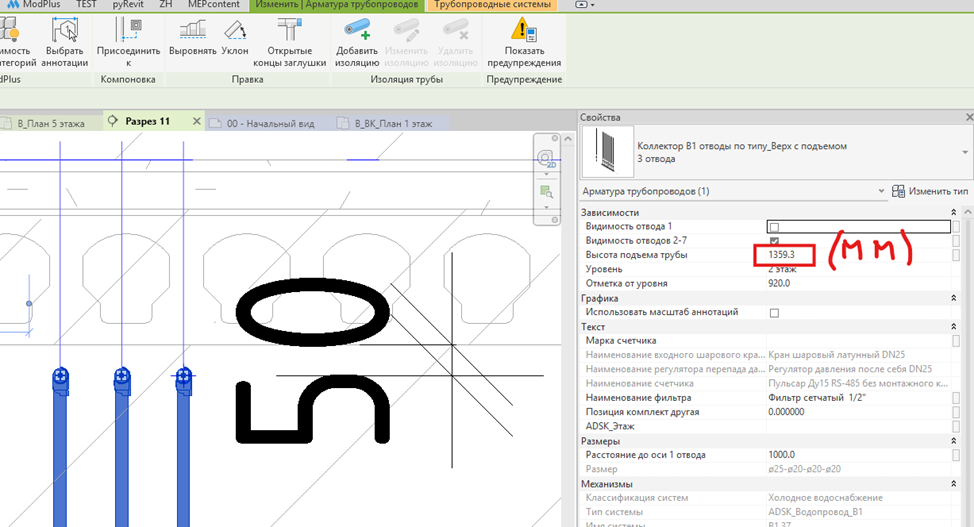Click the Наименование фильтра value Фильтр сетчатый
The image size is (974, 527).
coord(817,398)
